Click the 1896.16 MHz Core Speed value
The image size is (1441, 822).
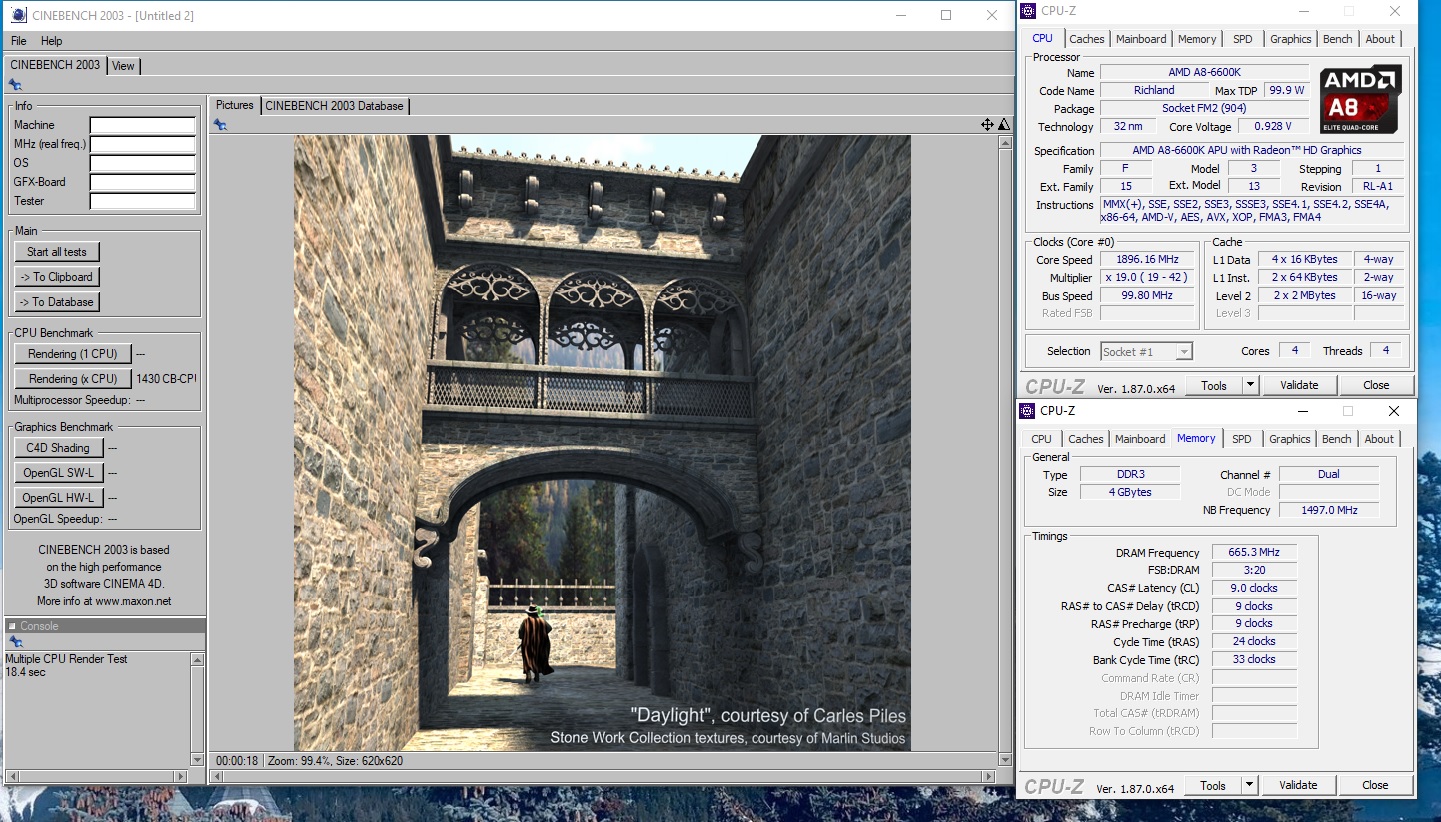click(1146, 260)
